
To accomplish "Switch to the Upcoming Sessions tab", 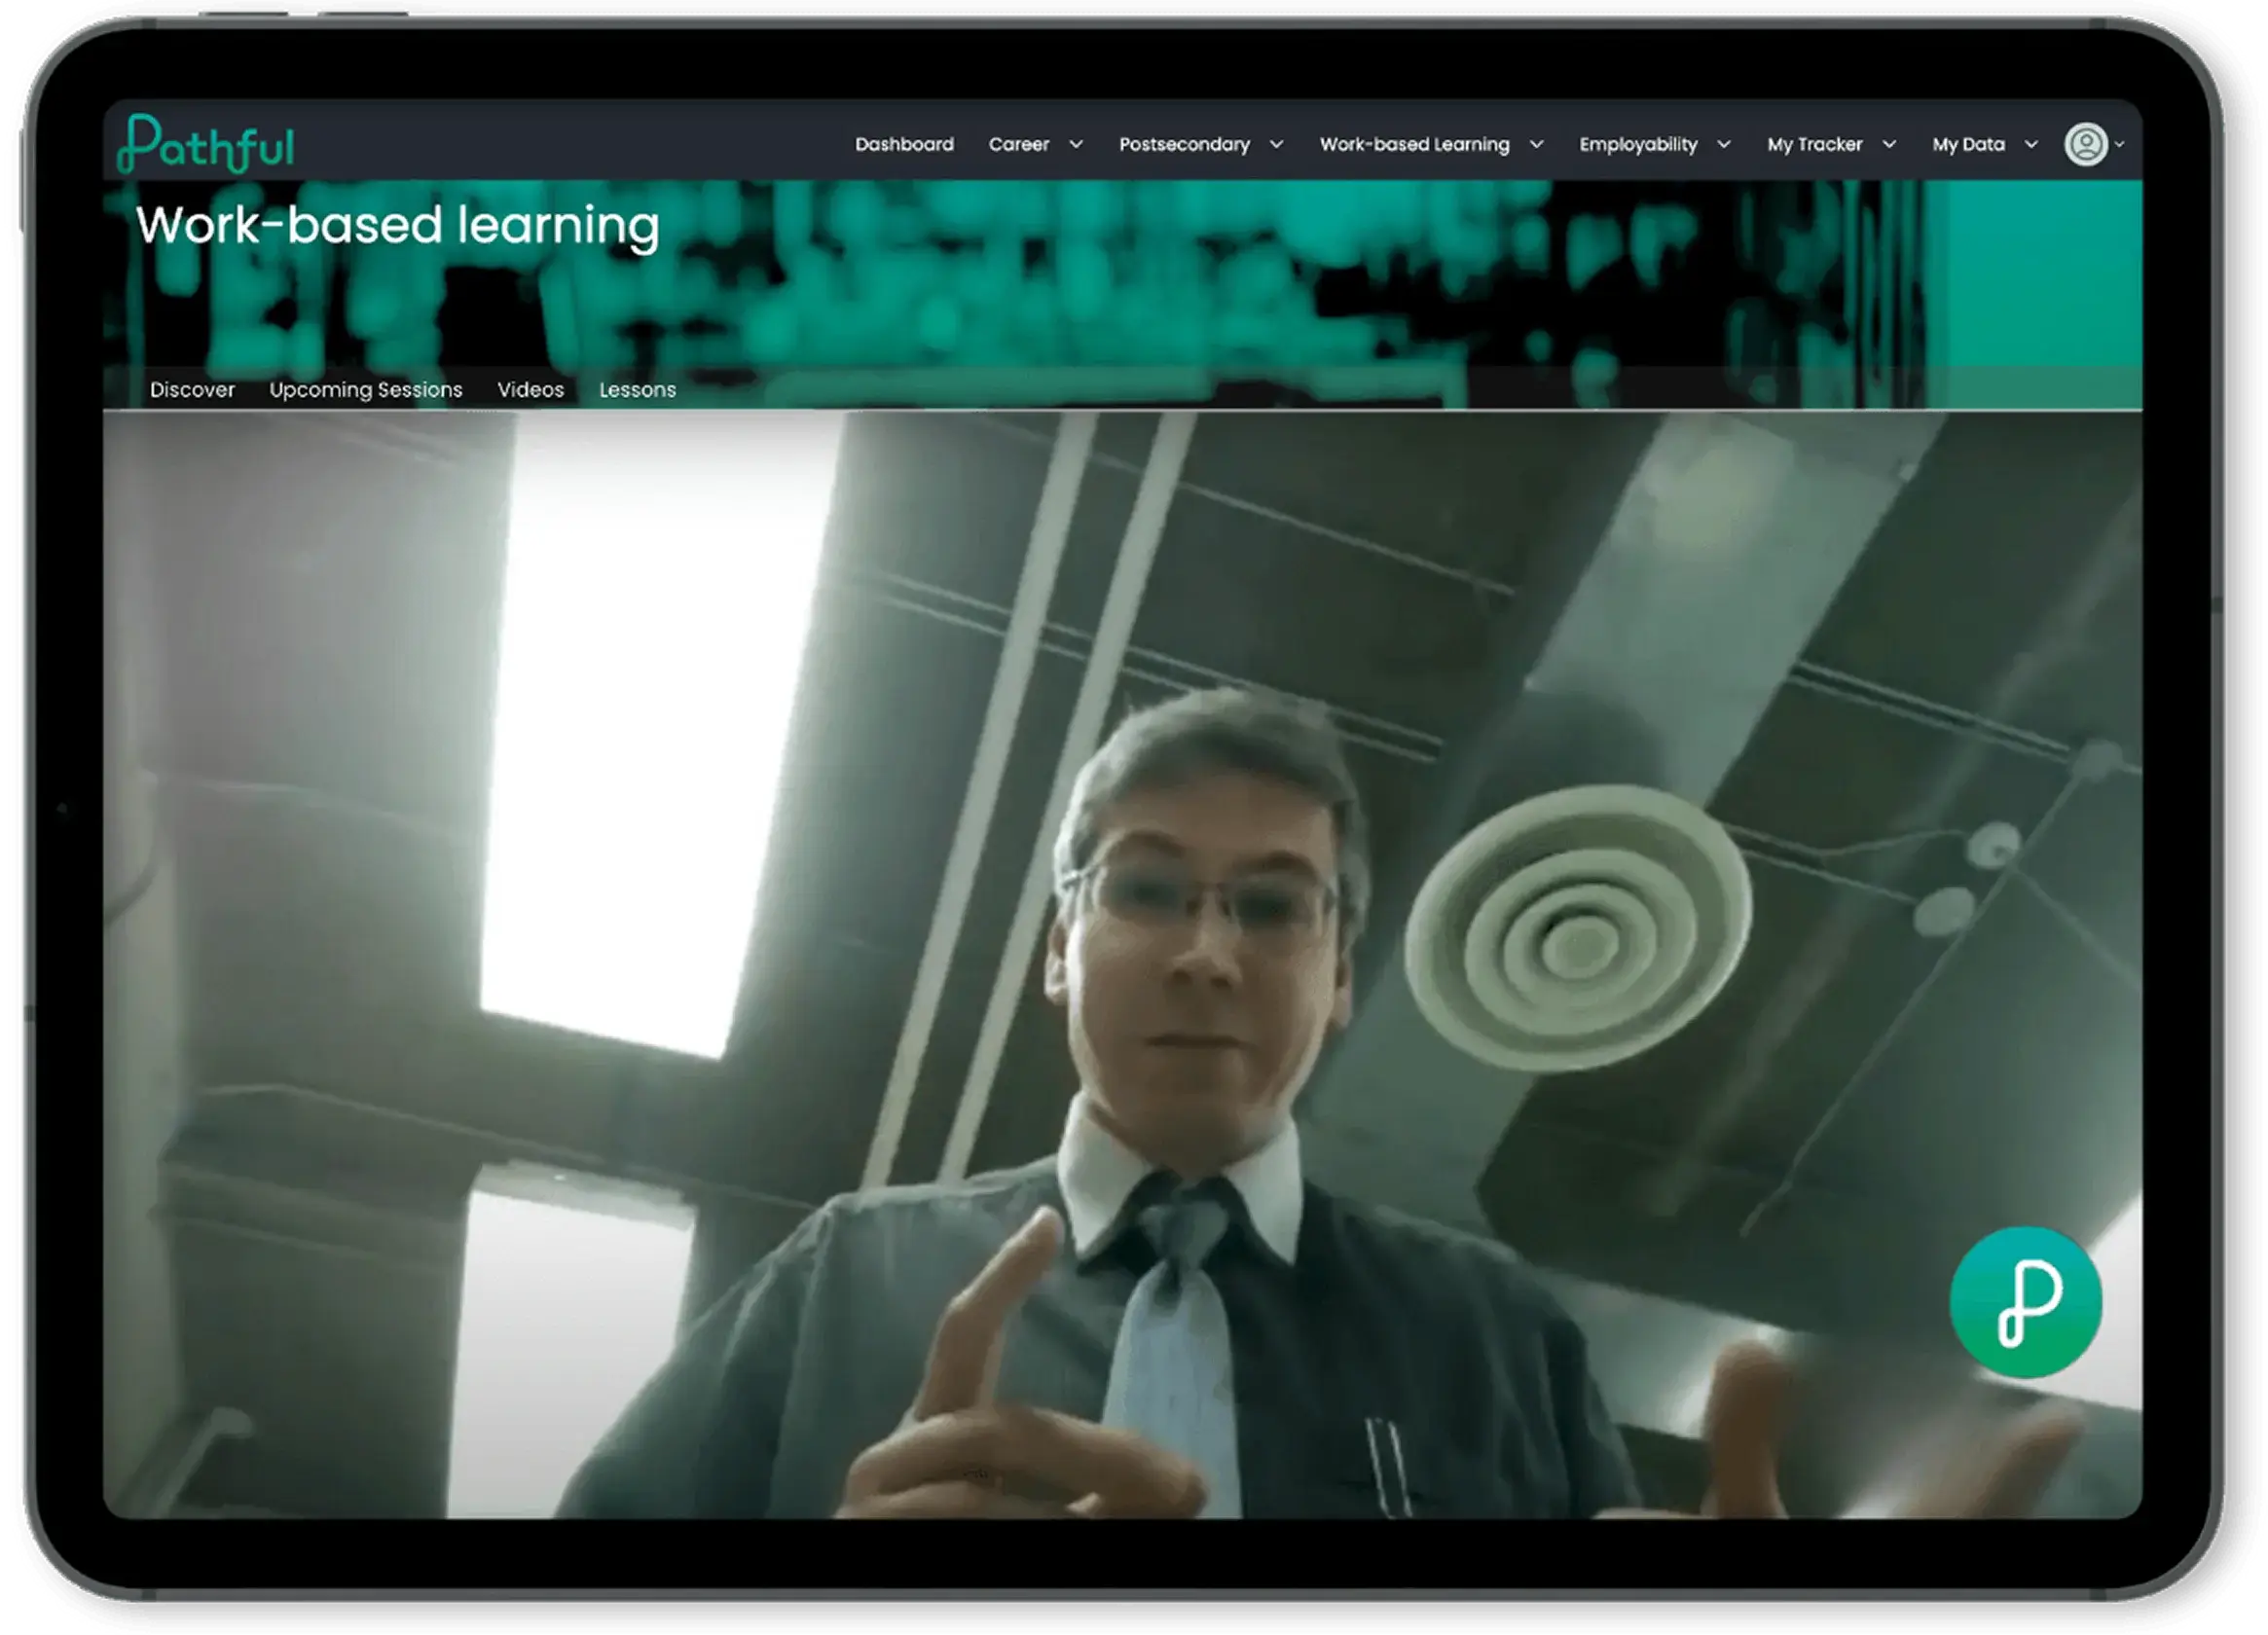I will click(366, 390).
